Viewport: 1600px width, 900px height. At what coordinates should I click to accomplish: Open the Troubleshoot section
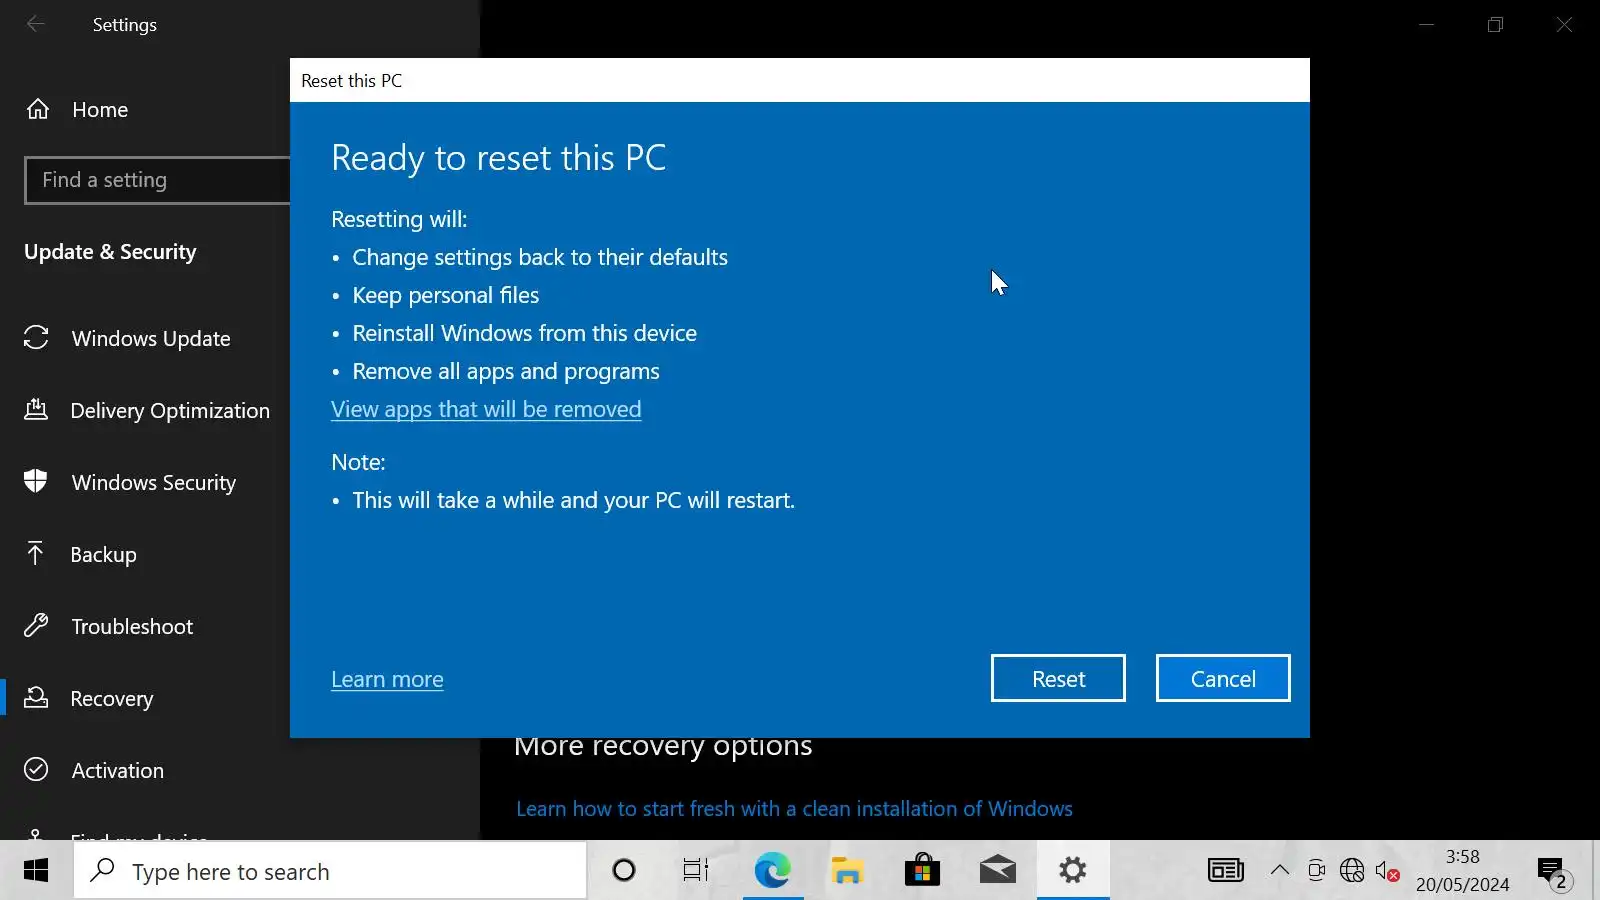108,626
